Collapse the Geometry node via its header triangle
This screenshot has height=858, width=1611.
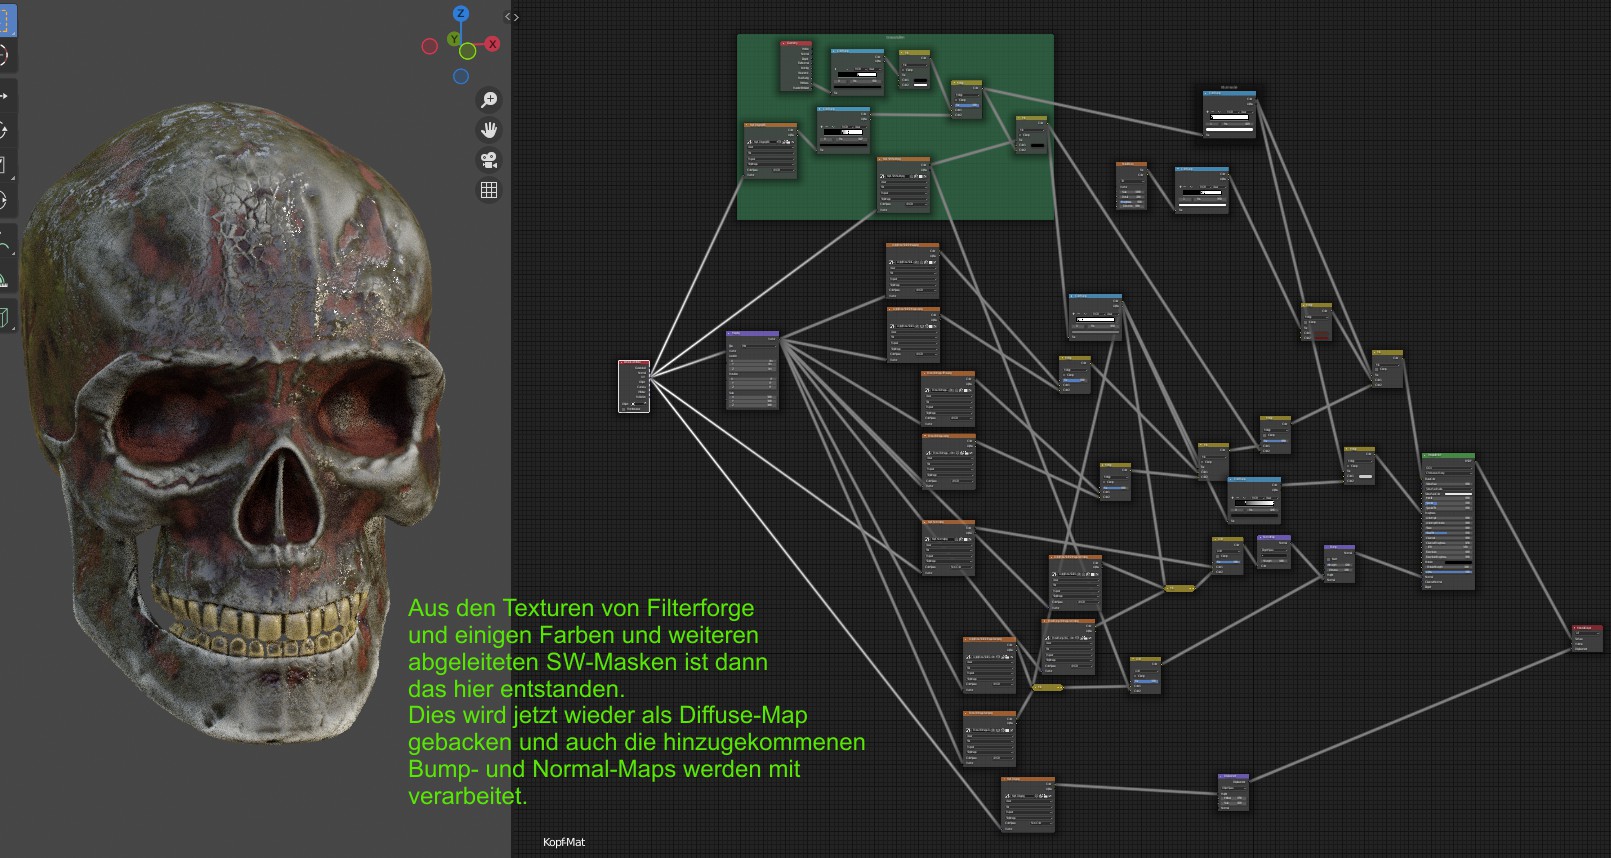(x=785, y=43)
